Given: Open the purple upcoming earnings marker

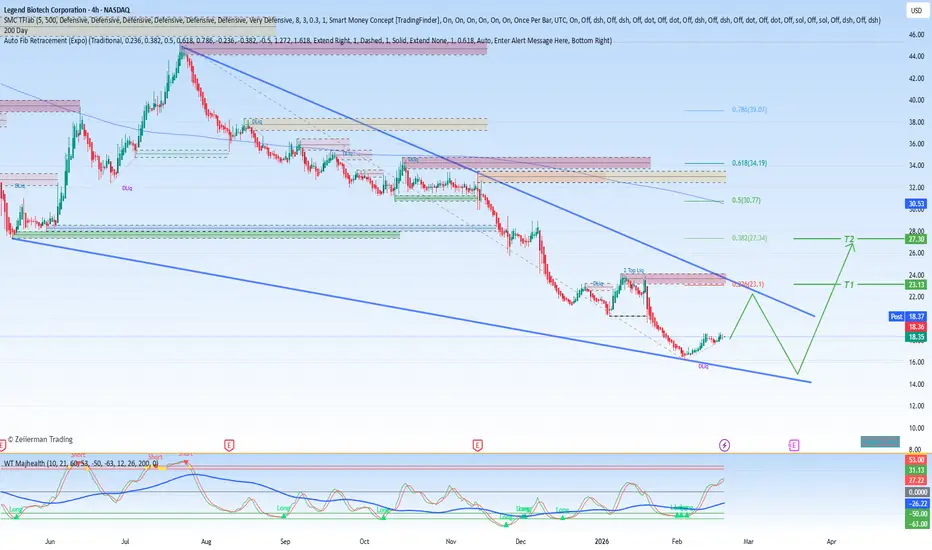Looking at the screenshot, I should pyautogui.click(x=794, y=445).
